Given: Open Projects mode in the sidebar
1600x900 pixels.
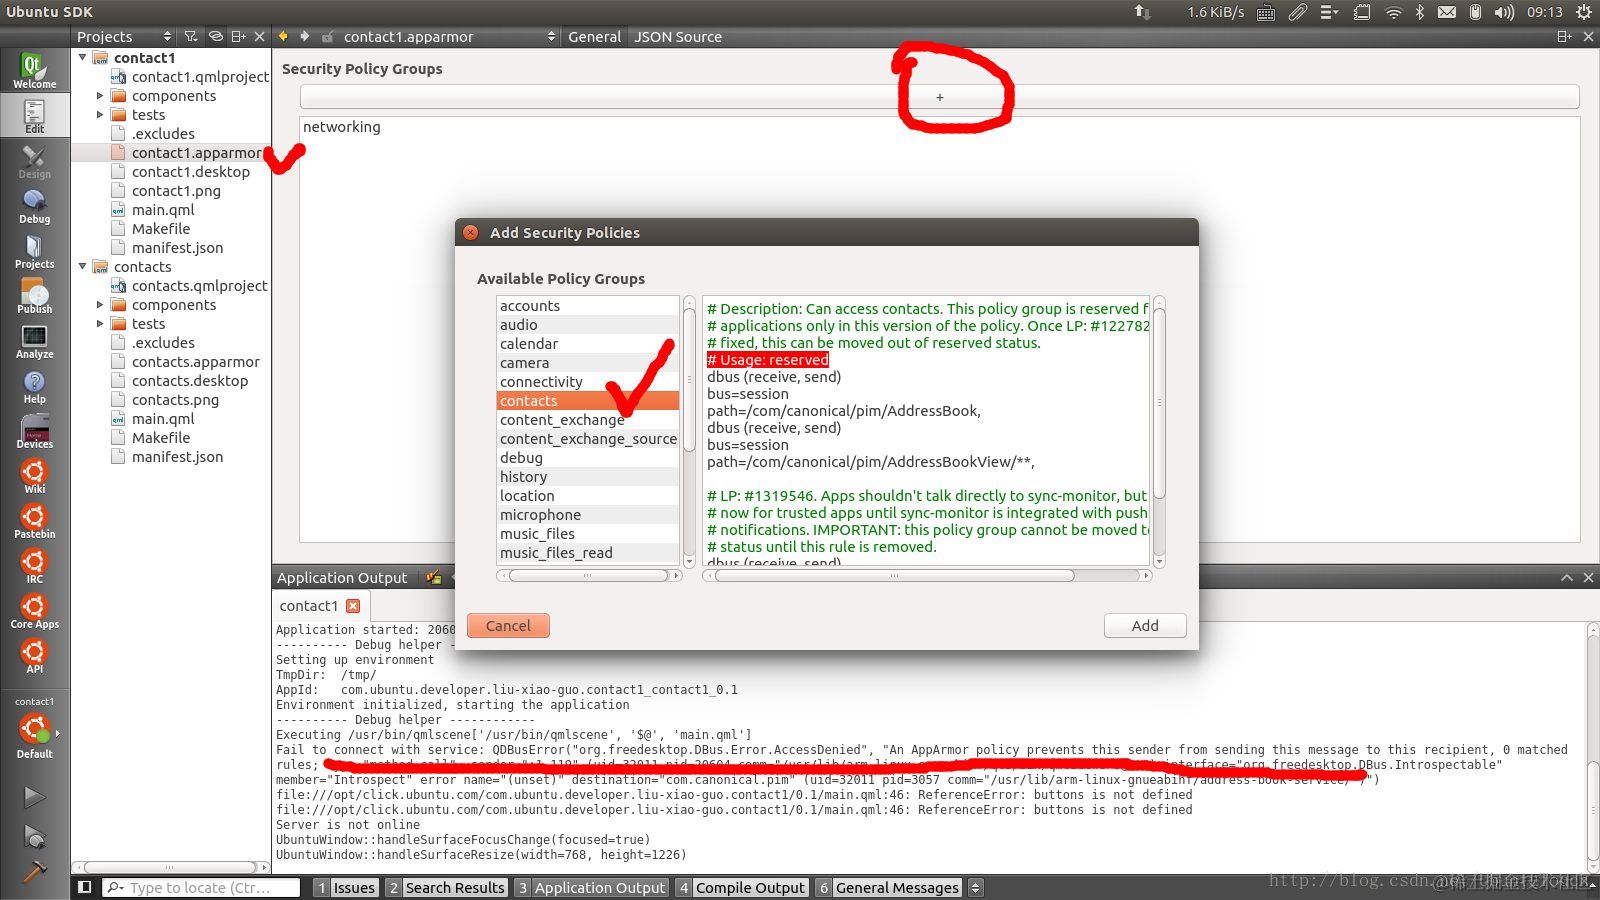Looking at the screenshot, I should pos(34,251).
